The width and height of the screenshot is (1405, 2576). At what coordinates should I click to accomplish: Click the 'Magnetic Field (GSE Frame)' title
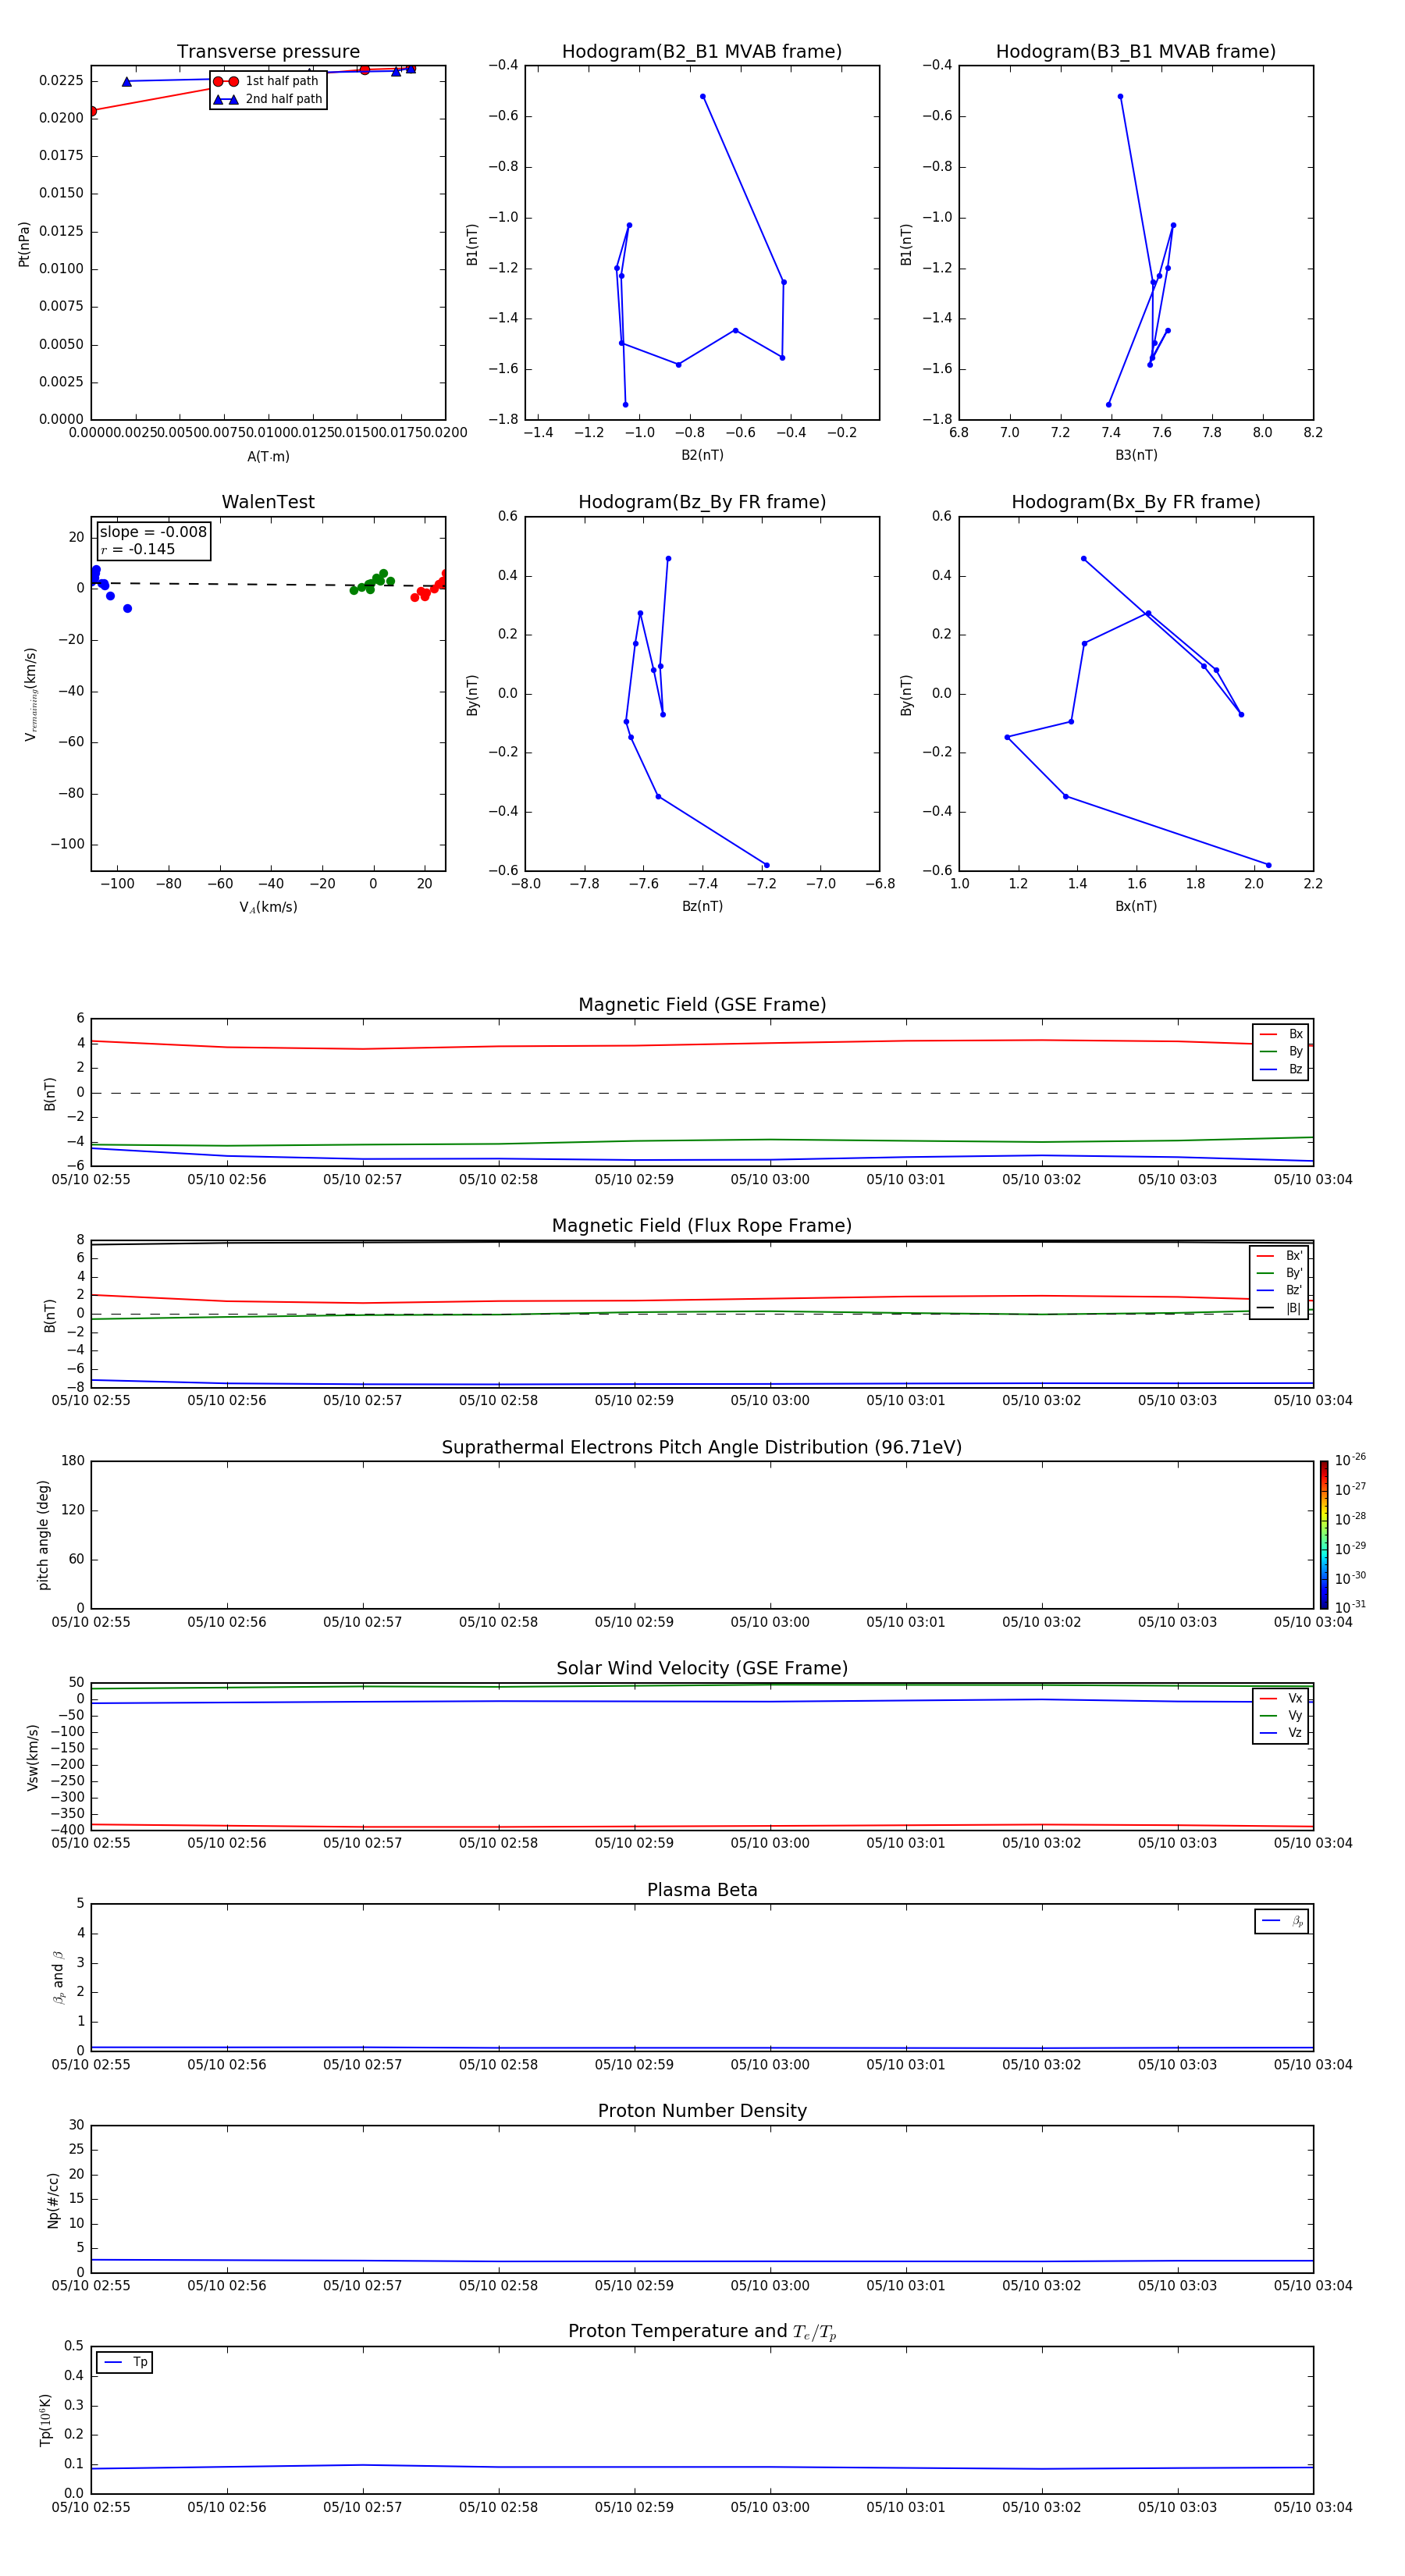coord(702,1005)
